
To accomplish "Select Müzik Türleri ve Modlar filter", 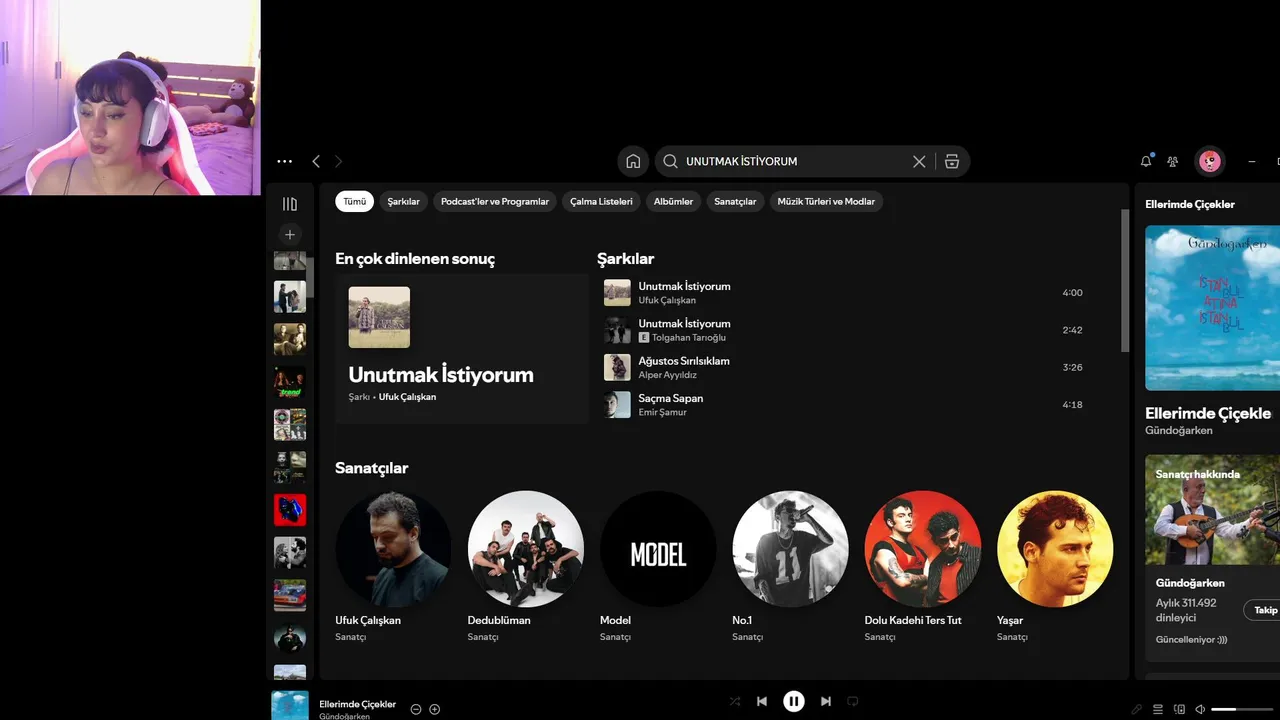I will point(826,201).
